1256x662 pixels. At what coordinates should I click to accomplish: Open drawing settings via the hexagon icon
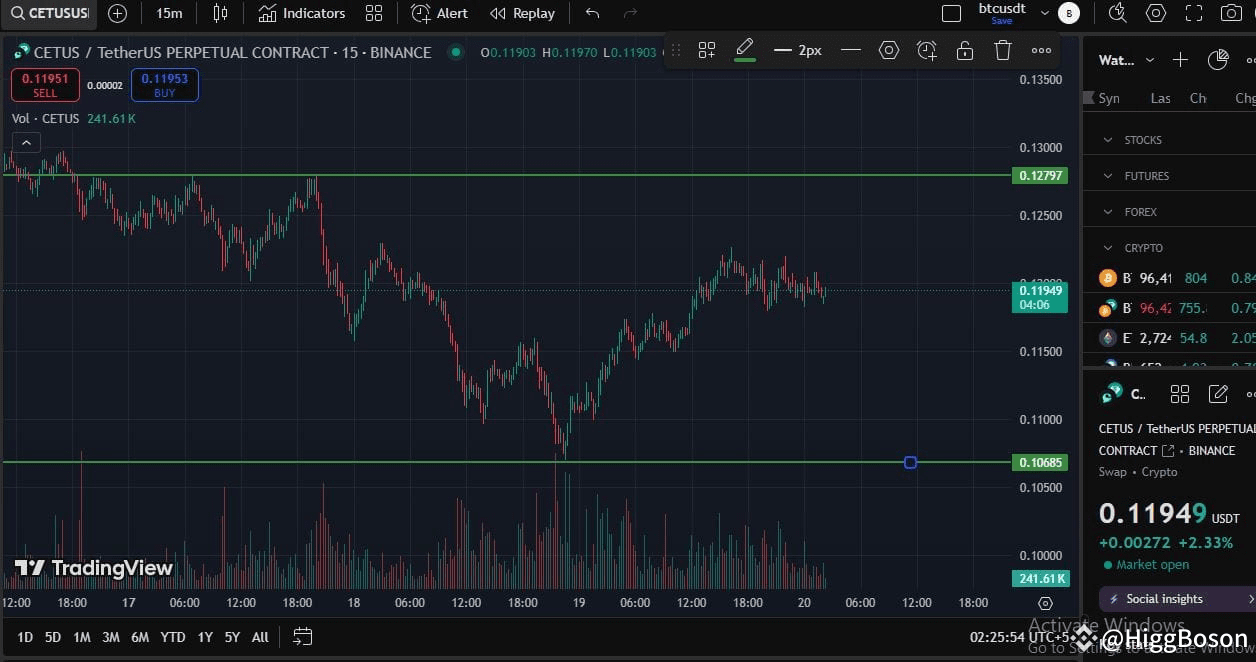pos(889,50)
